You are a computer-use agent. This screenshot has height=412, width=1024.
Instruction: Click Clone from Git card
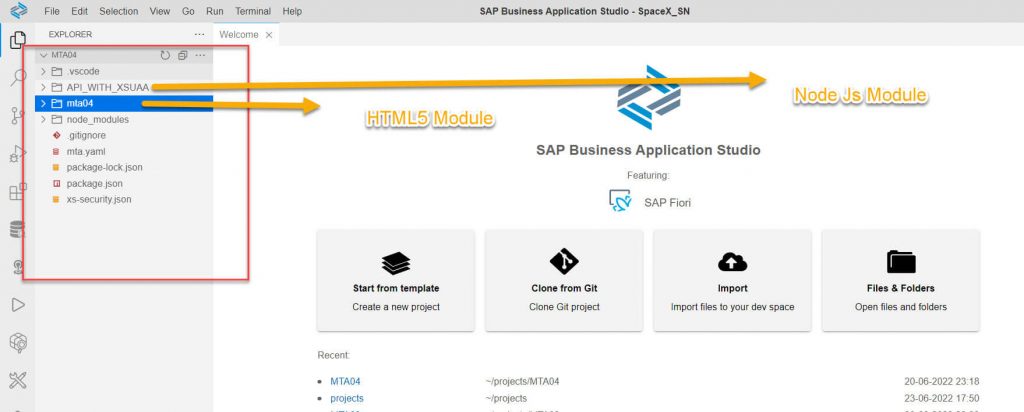tap(564, 280)
